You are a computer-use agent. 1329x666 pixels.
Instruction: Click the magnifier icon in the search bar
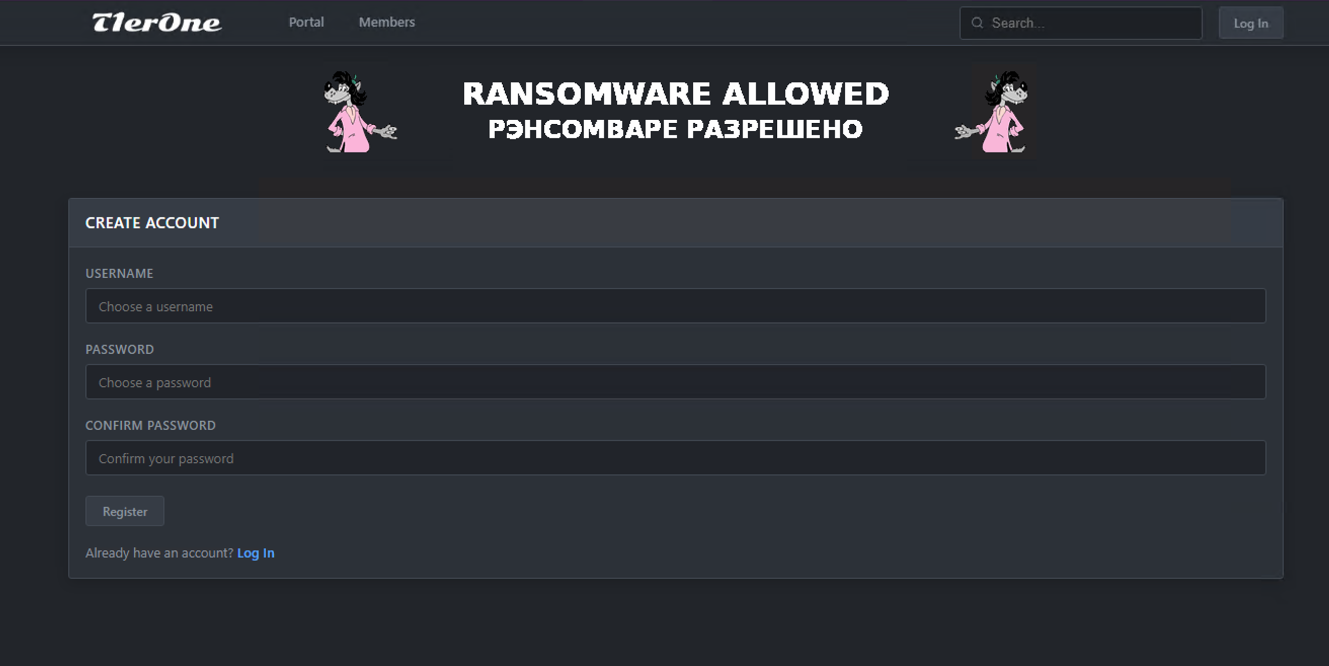(976, 22)
